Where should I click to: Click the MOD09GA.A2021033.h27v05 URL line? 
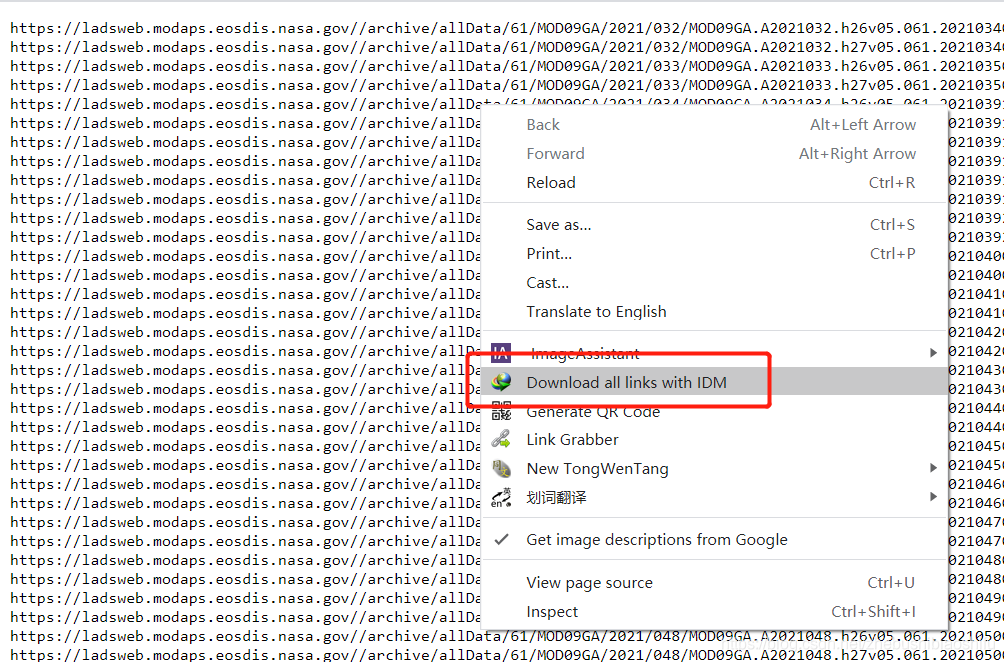tap(507, 85)
